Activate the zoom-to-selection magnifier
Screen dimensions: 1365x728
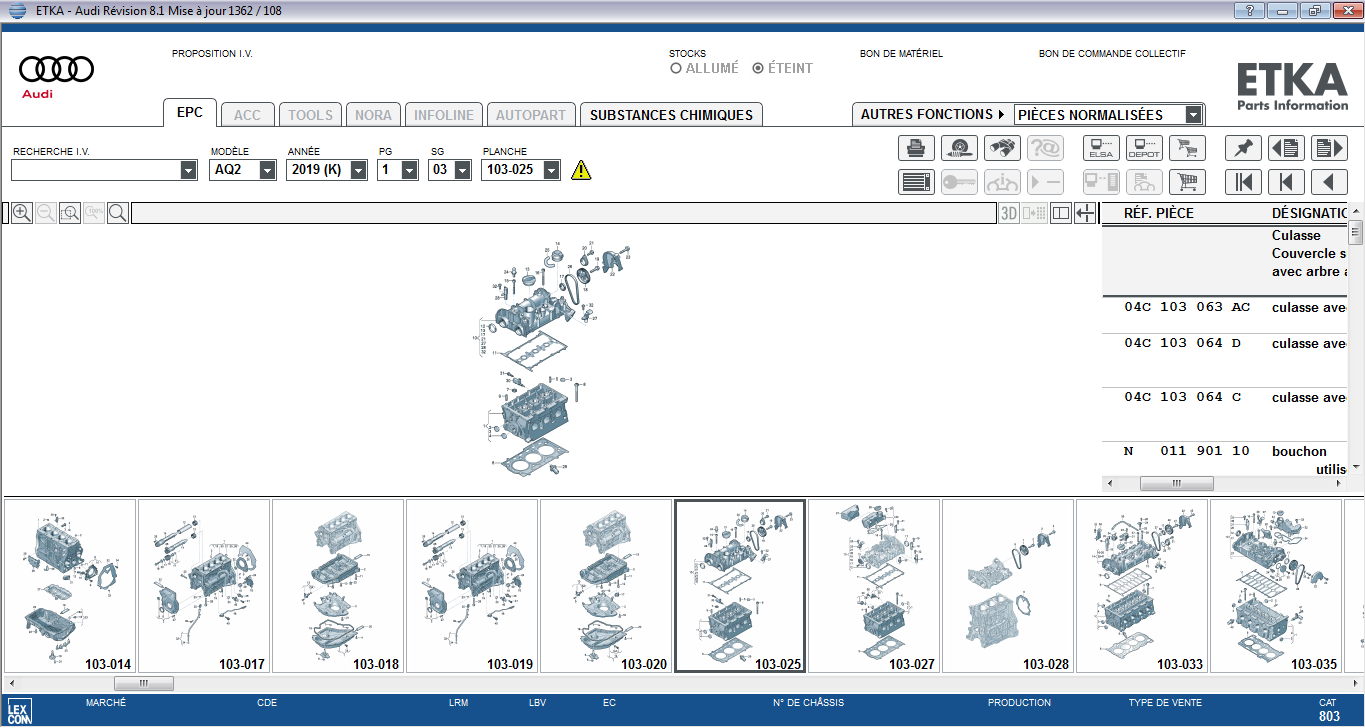coord(69,213)
